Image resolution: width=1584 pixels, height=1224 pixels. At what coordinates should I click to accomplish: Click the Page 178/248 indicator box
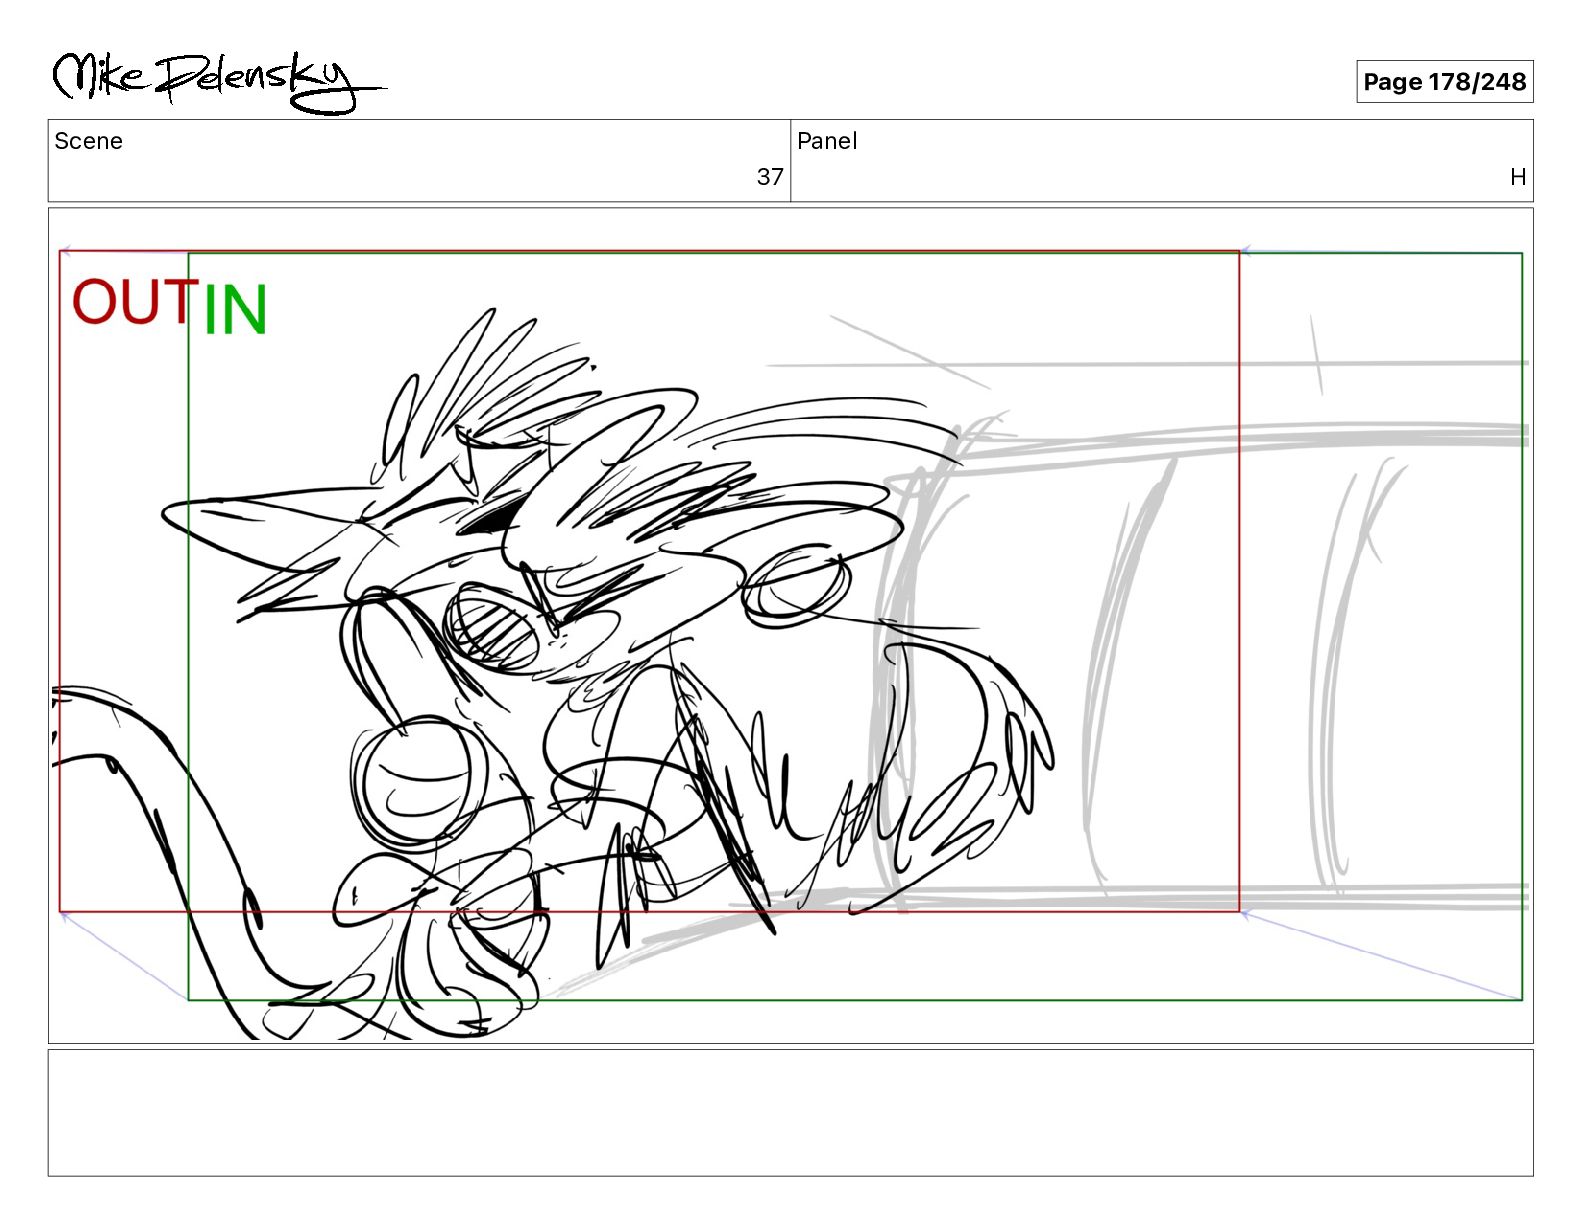pos(1444,82)
